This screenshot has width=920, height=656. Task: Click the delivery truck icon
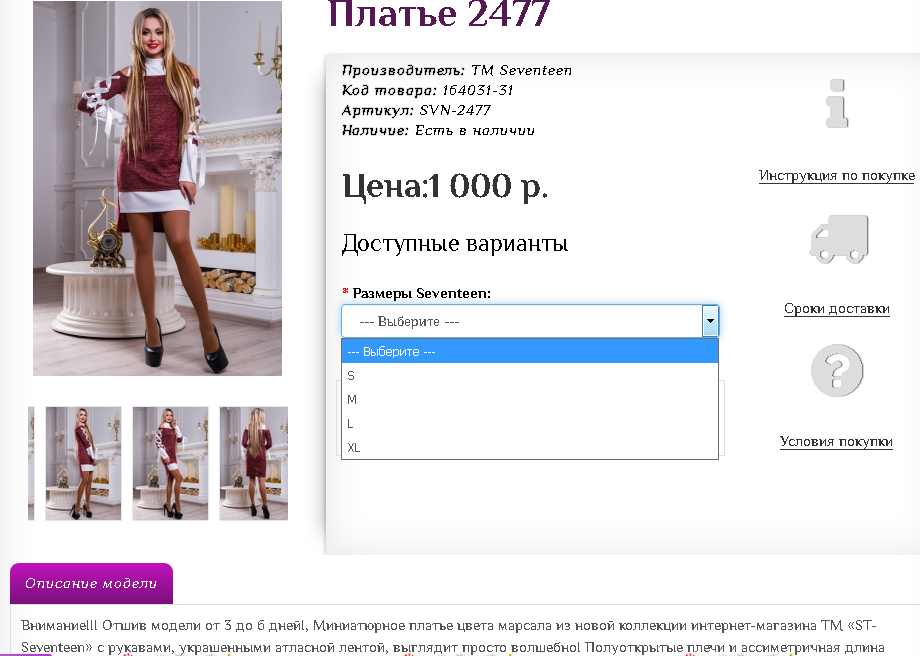pyautogui.click(x=837, y=240)
